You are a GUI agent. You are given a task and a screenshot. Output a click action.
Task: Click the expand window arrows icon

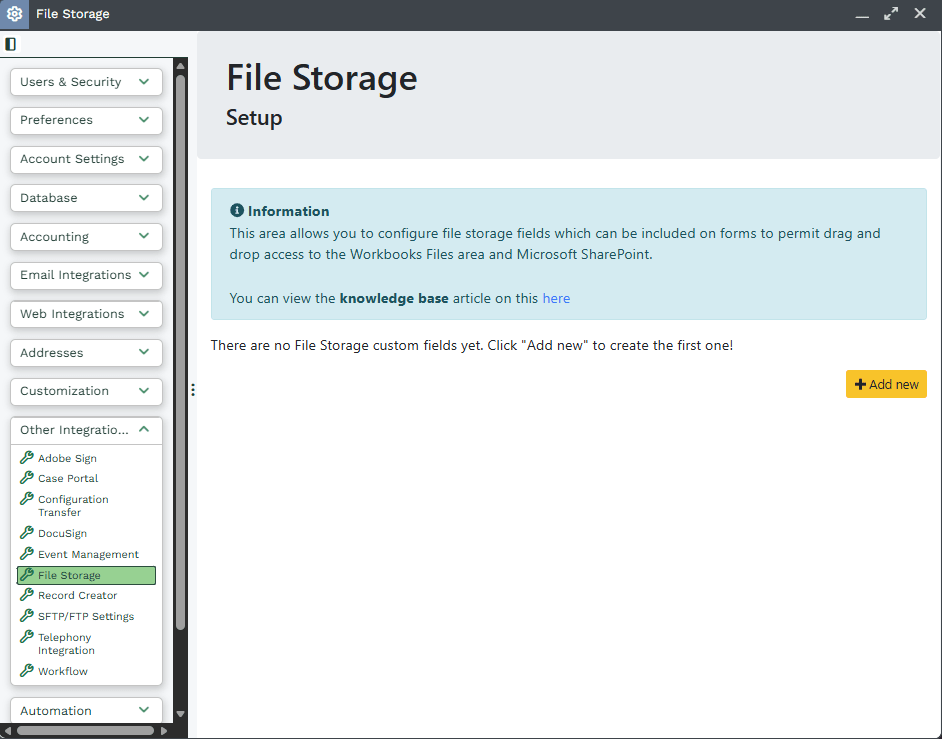(x=891, y=14)
